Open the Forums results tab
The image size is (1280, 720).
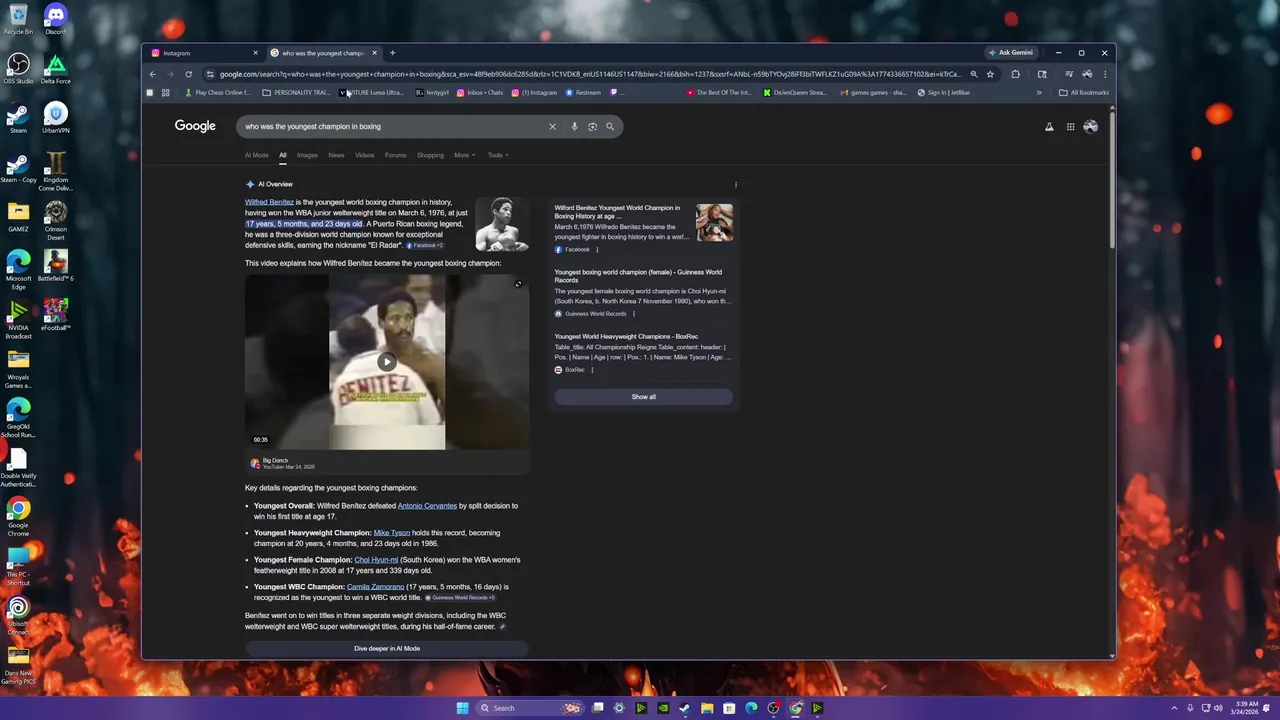pos(396,155)
